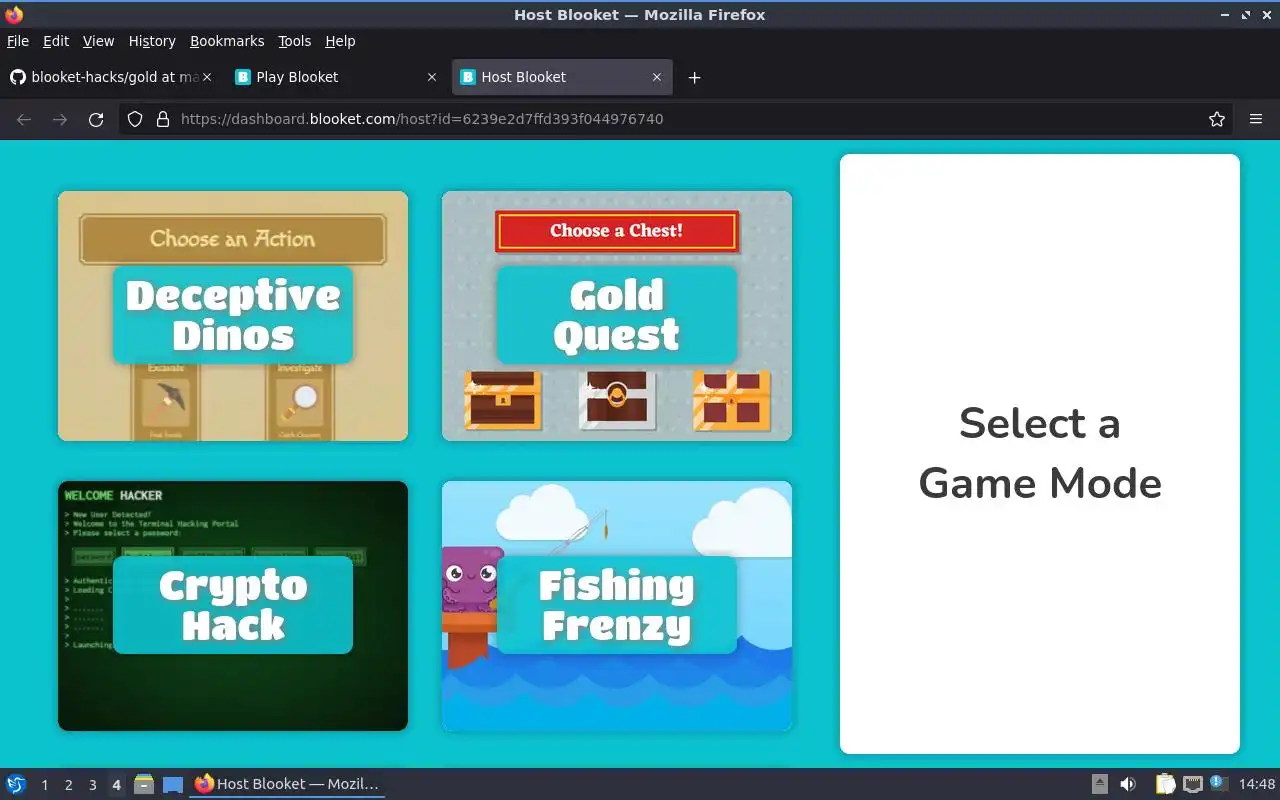Open the Bookmarks menu
Screen dimensions: 1280x800
point(227,41)
